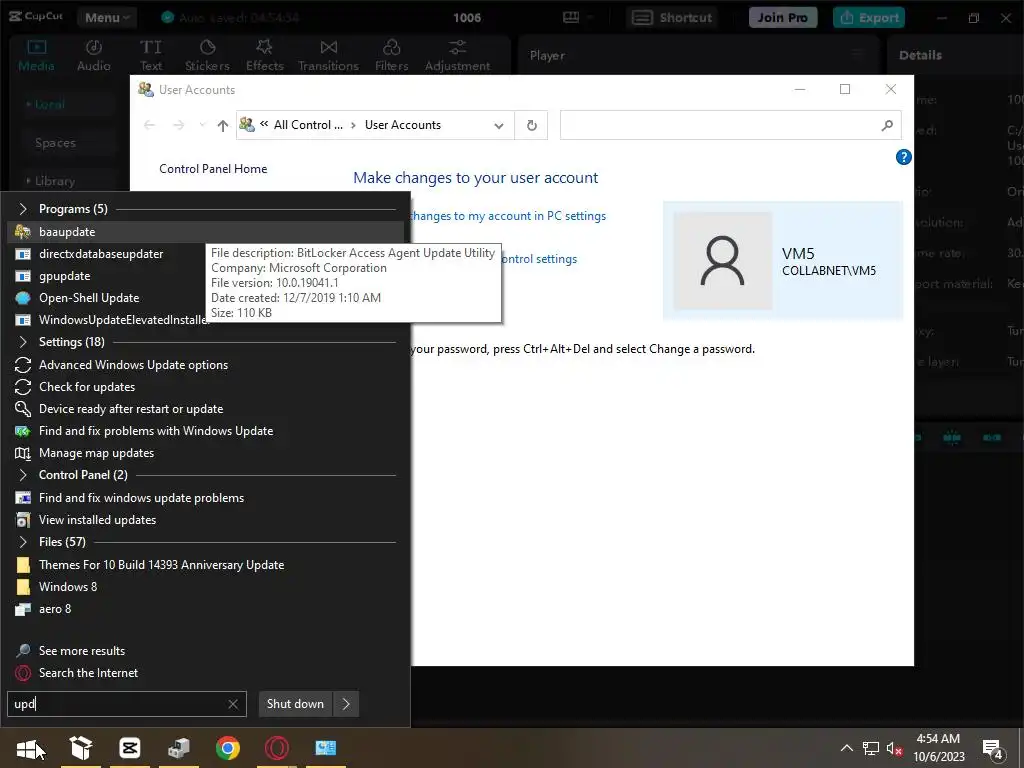Collapse the Settings (18) group
This screenshot has height=768, width=1024.
click(x=23, y=342)
